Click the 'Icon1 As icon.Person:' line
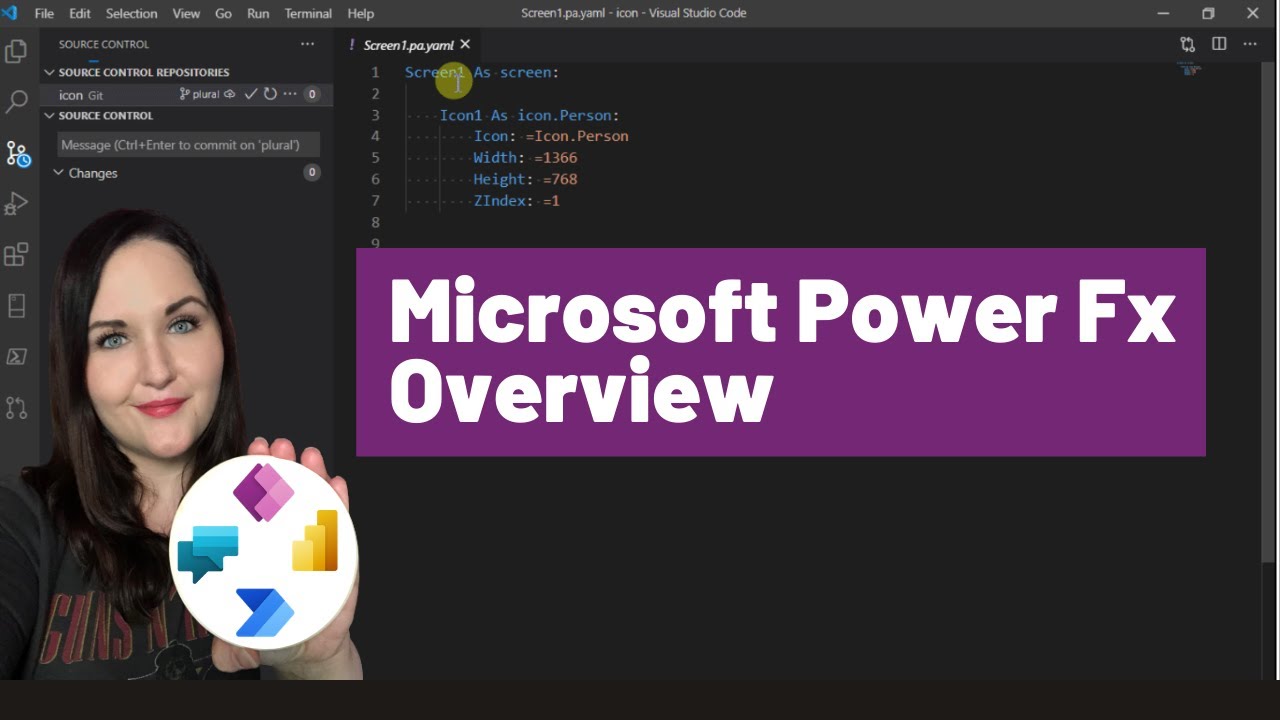Viewport: 1280px width, 720px height. click(x=530, y=115)
